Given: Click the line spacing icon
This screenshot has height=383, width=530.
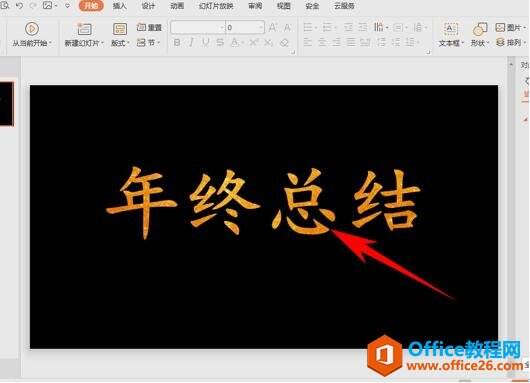Looking at the screenshot, I should point(418,27).
